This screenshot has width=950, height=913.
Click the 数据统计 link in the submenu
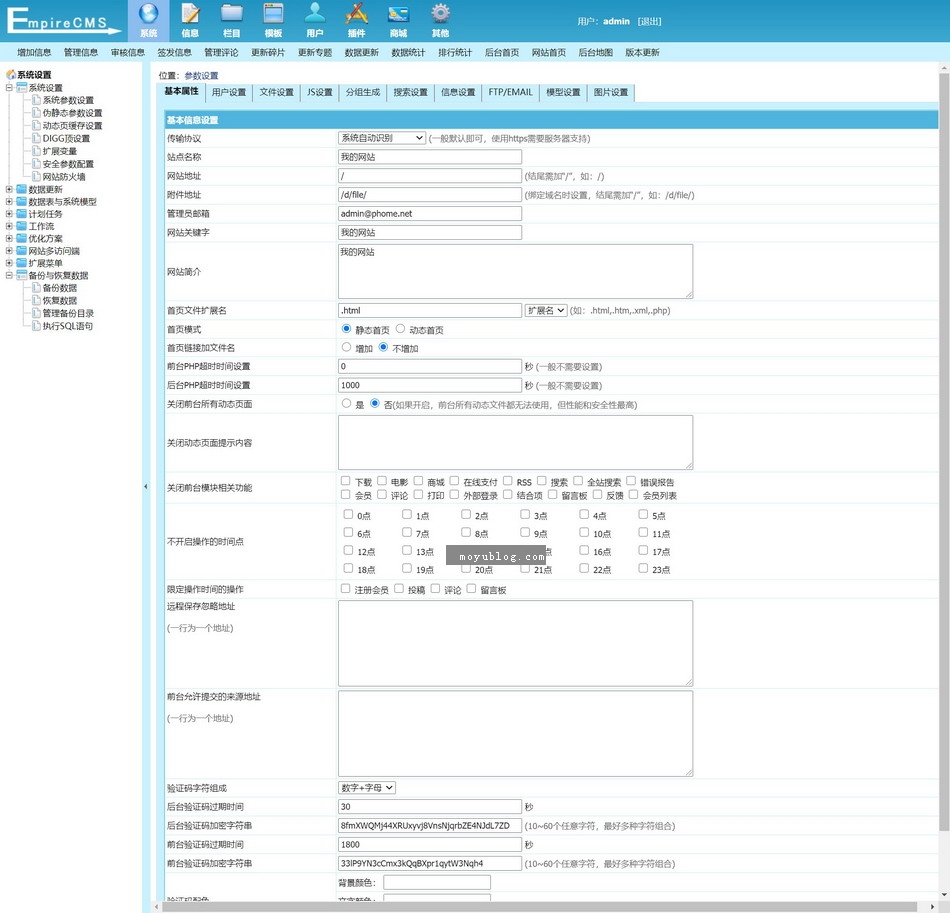[x=408, y=52]
